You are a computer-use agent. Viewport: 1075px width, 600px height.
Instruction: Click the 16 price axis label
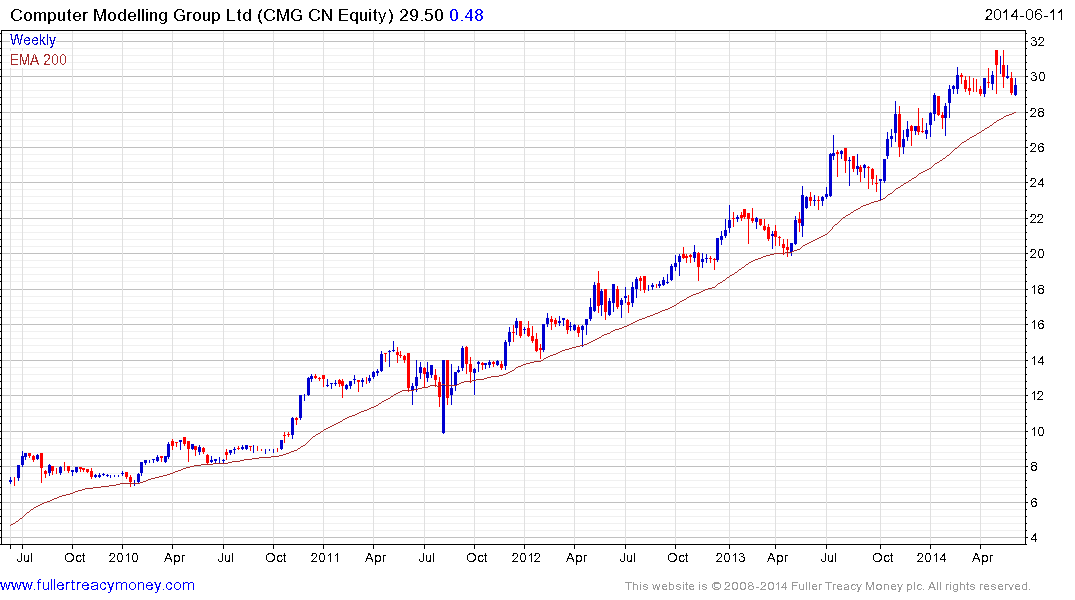1037,325
